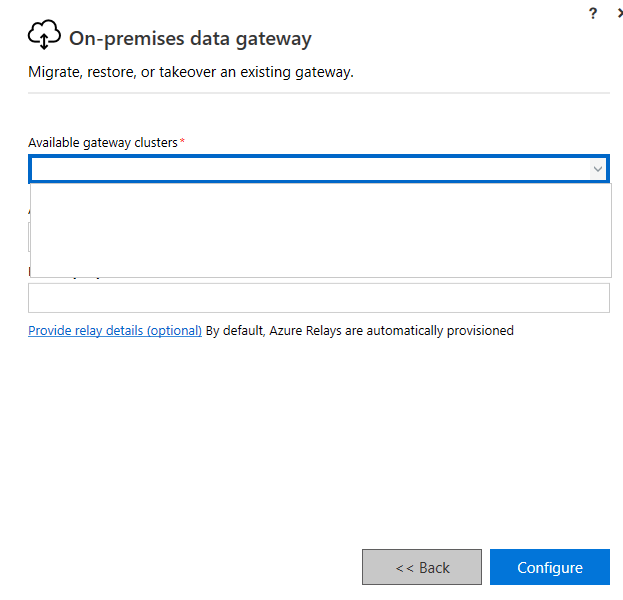The image size is (623, 600).
Task: Click the recovery key input field
Action: [x=319, y=298]
